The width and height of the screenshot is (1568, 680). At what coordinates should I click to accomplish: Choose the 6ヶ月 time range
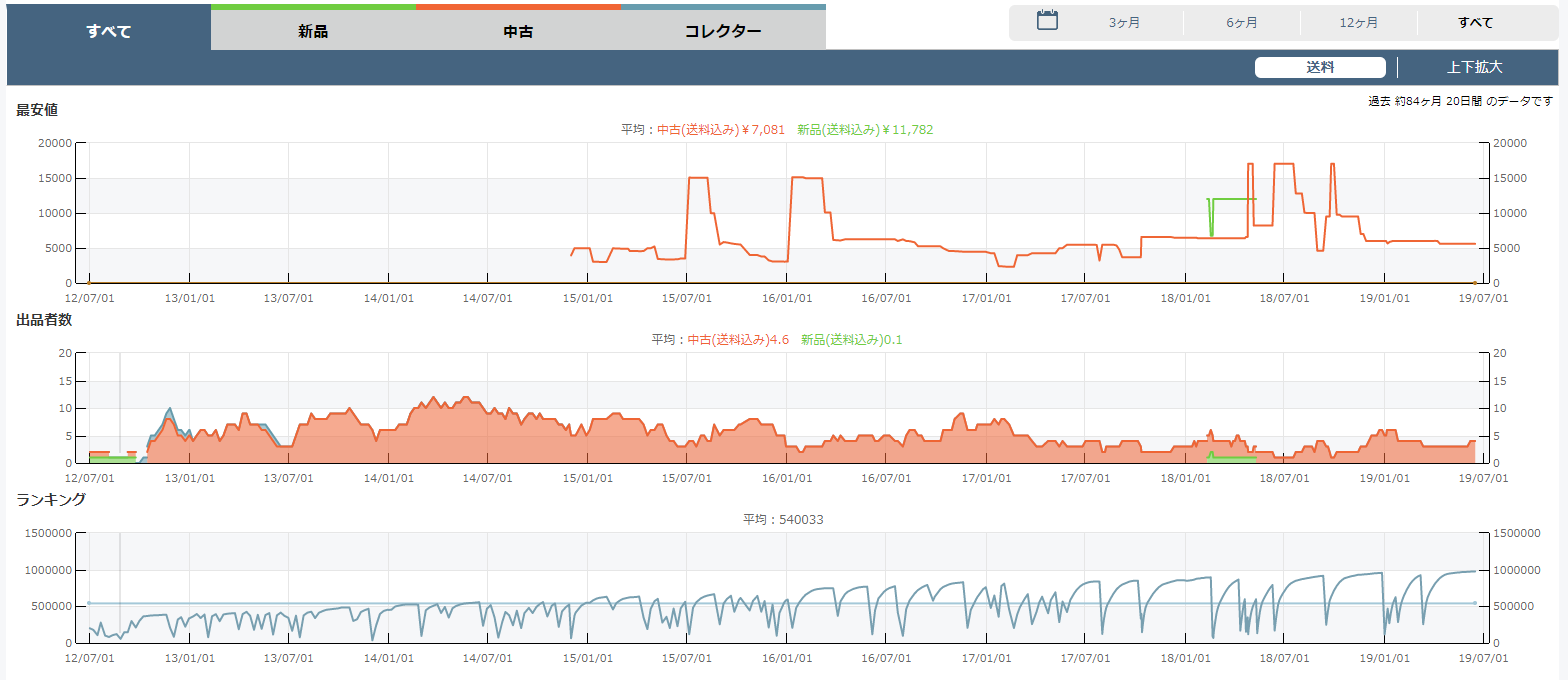click(x=1242, y=23)
